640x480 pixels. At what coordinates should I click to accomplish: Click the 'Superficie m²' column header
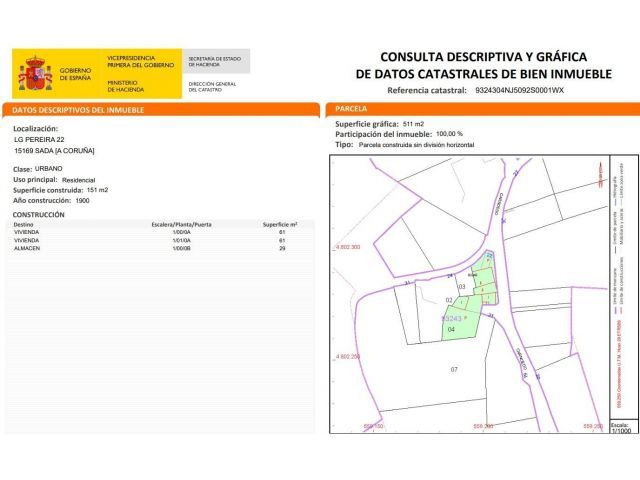(280, 224)
